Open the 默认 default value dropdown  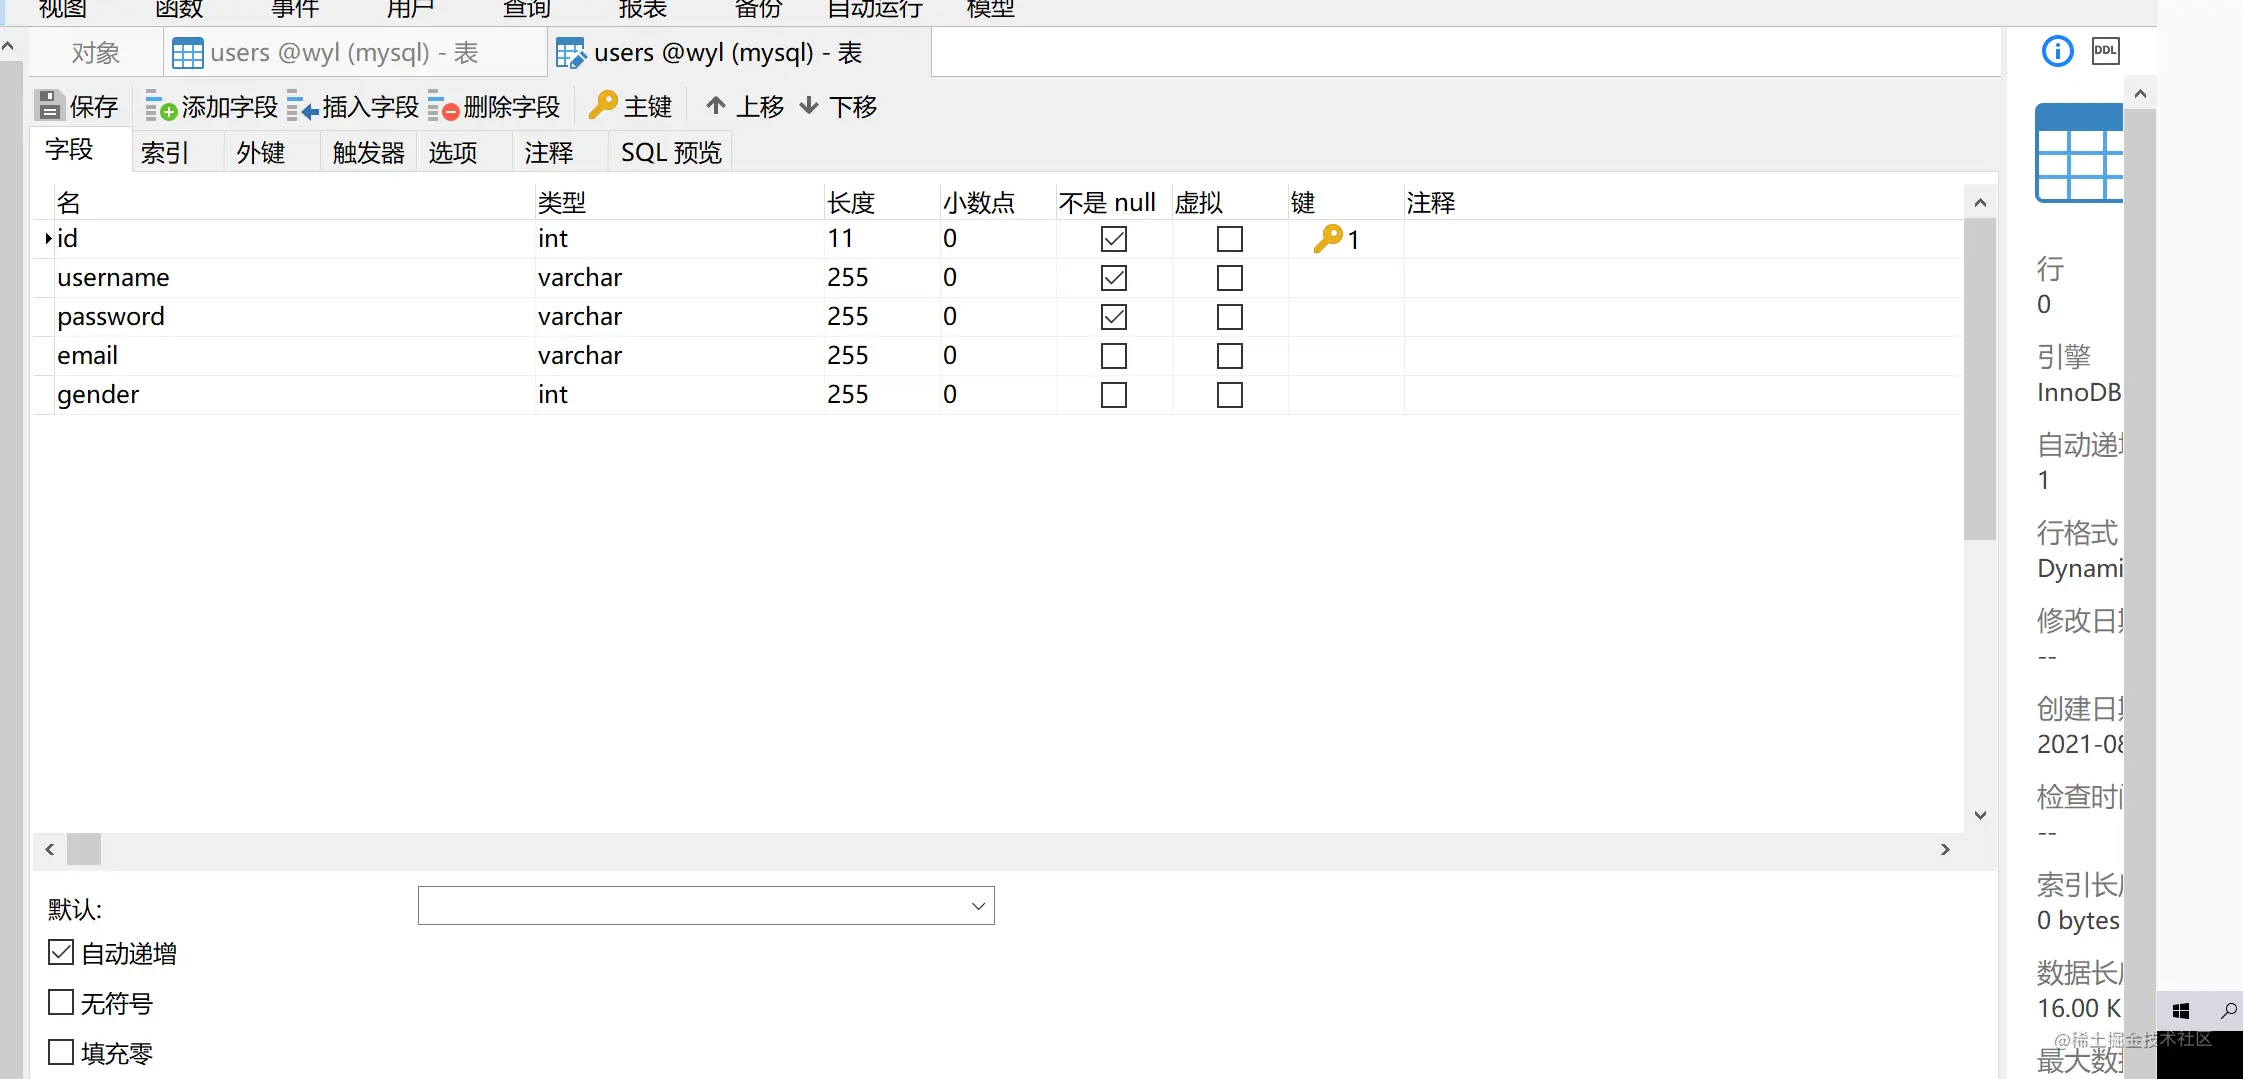click(706, 906)
